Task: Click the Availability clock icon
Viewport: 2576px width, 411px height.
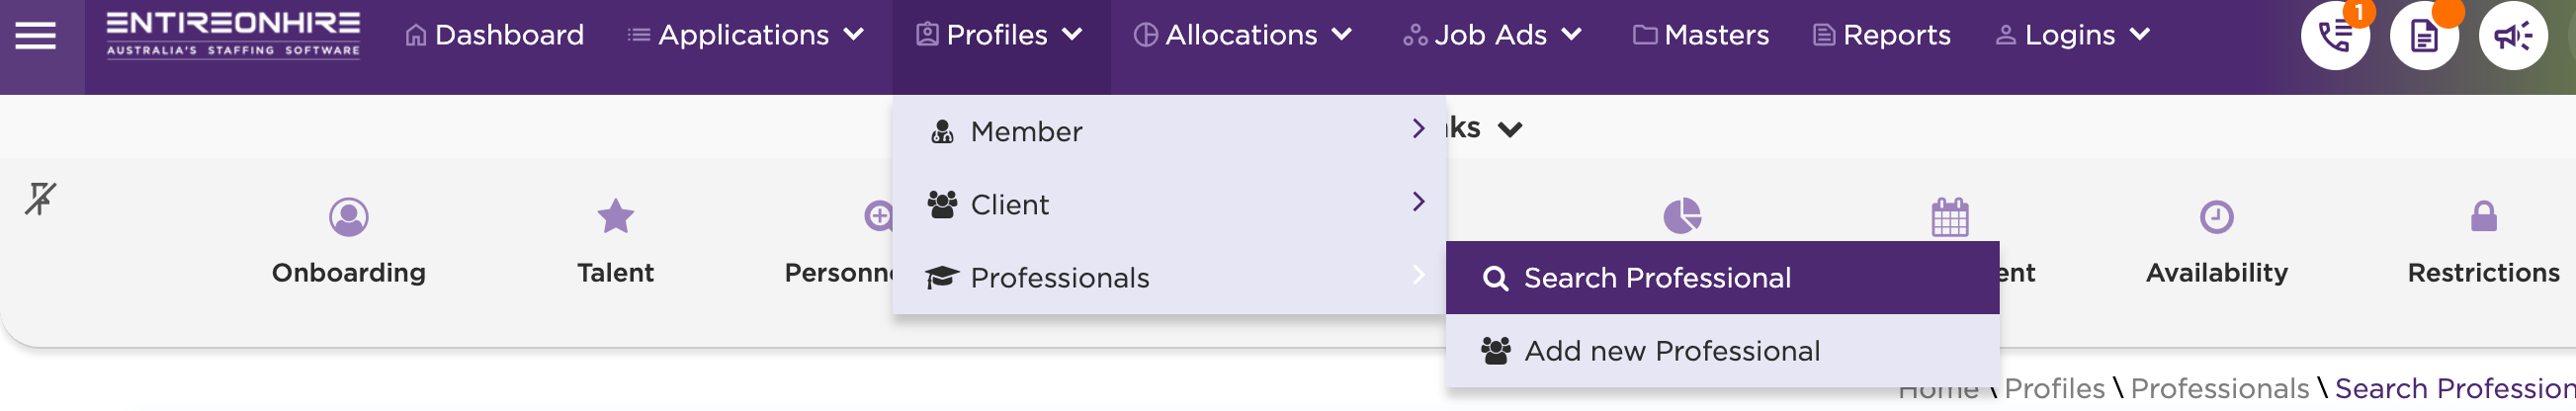Action: tap(2216, 216)
